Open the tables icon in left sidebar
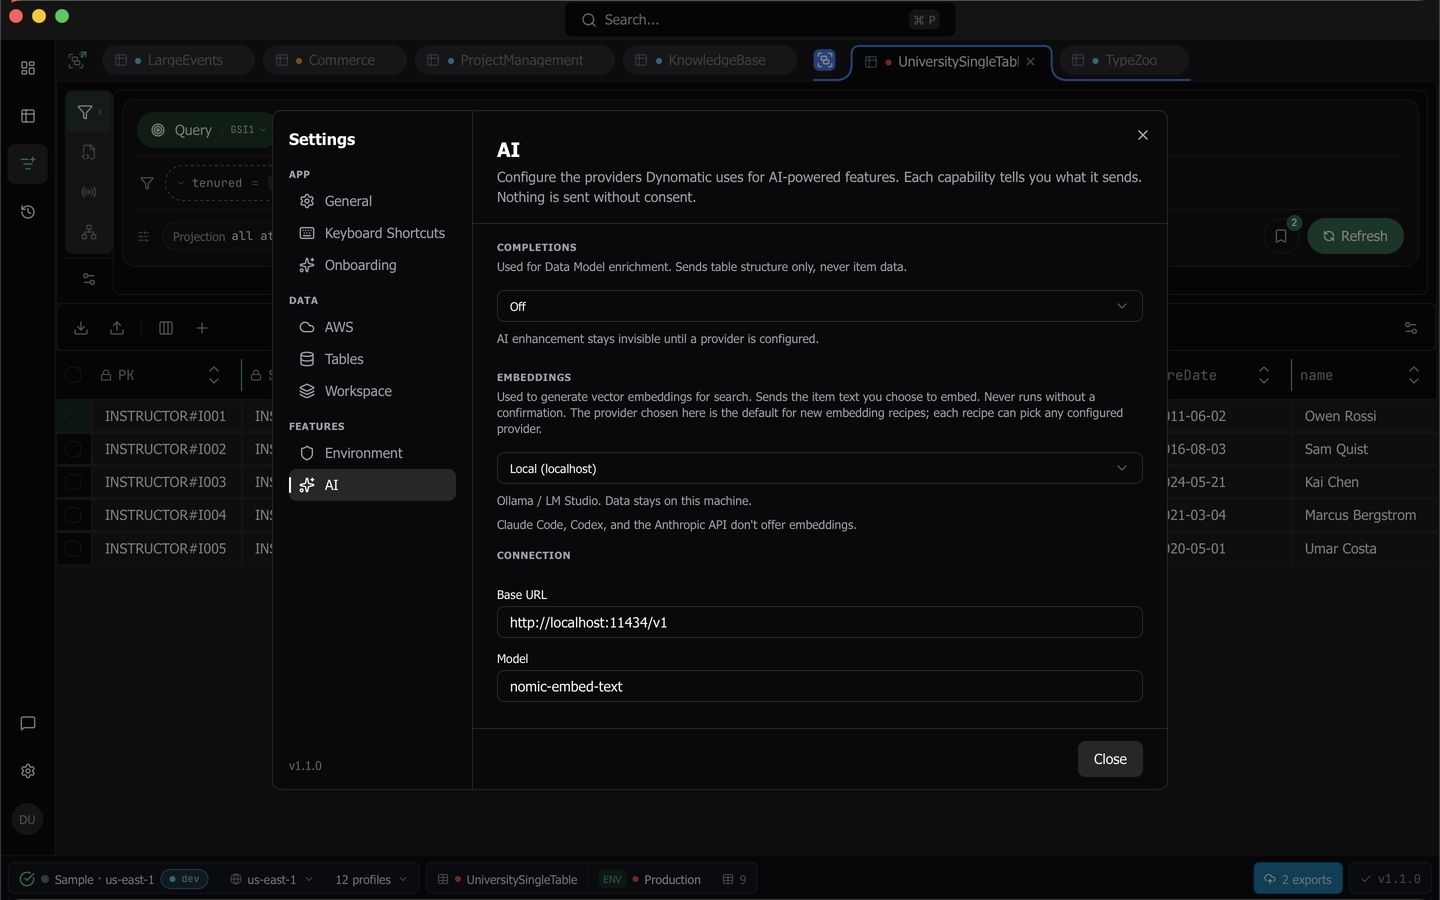The width and height of the screenshot is (1440, 900). 28,116
